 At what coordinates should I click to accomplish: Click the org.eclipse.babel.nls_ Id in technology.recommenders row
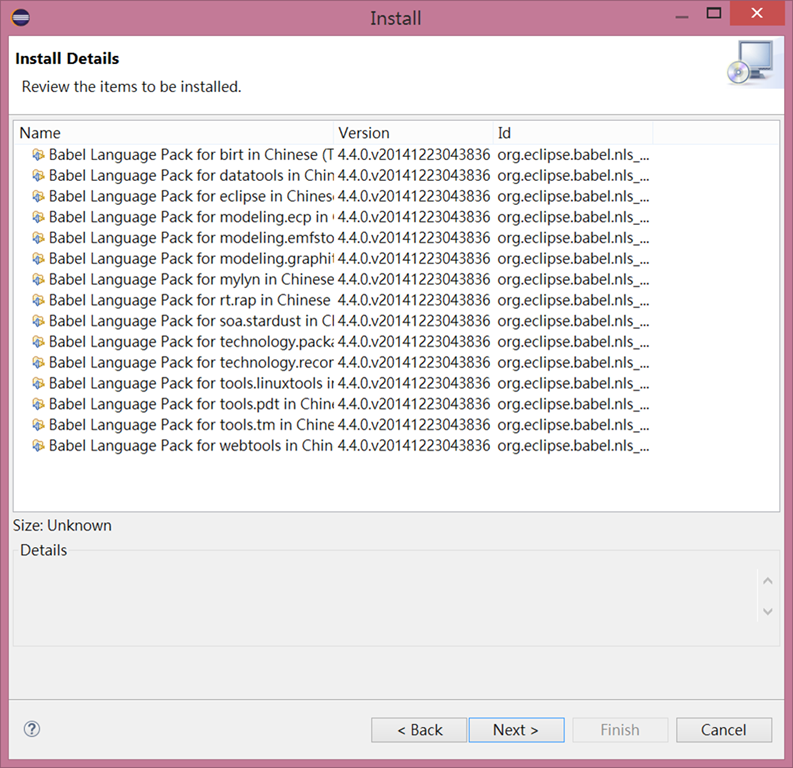(x=574, y=363)
